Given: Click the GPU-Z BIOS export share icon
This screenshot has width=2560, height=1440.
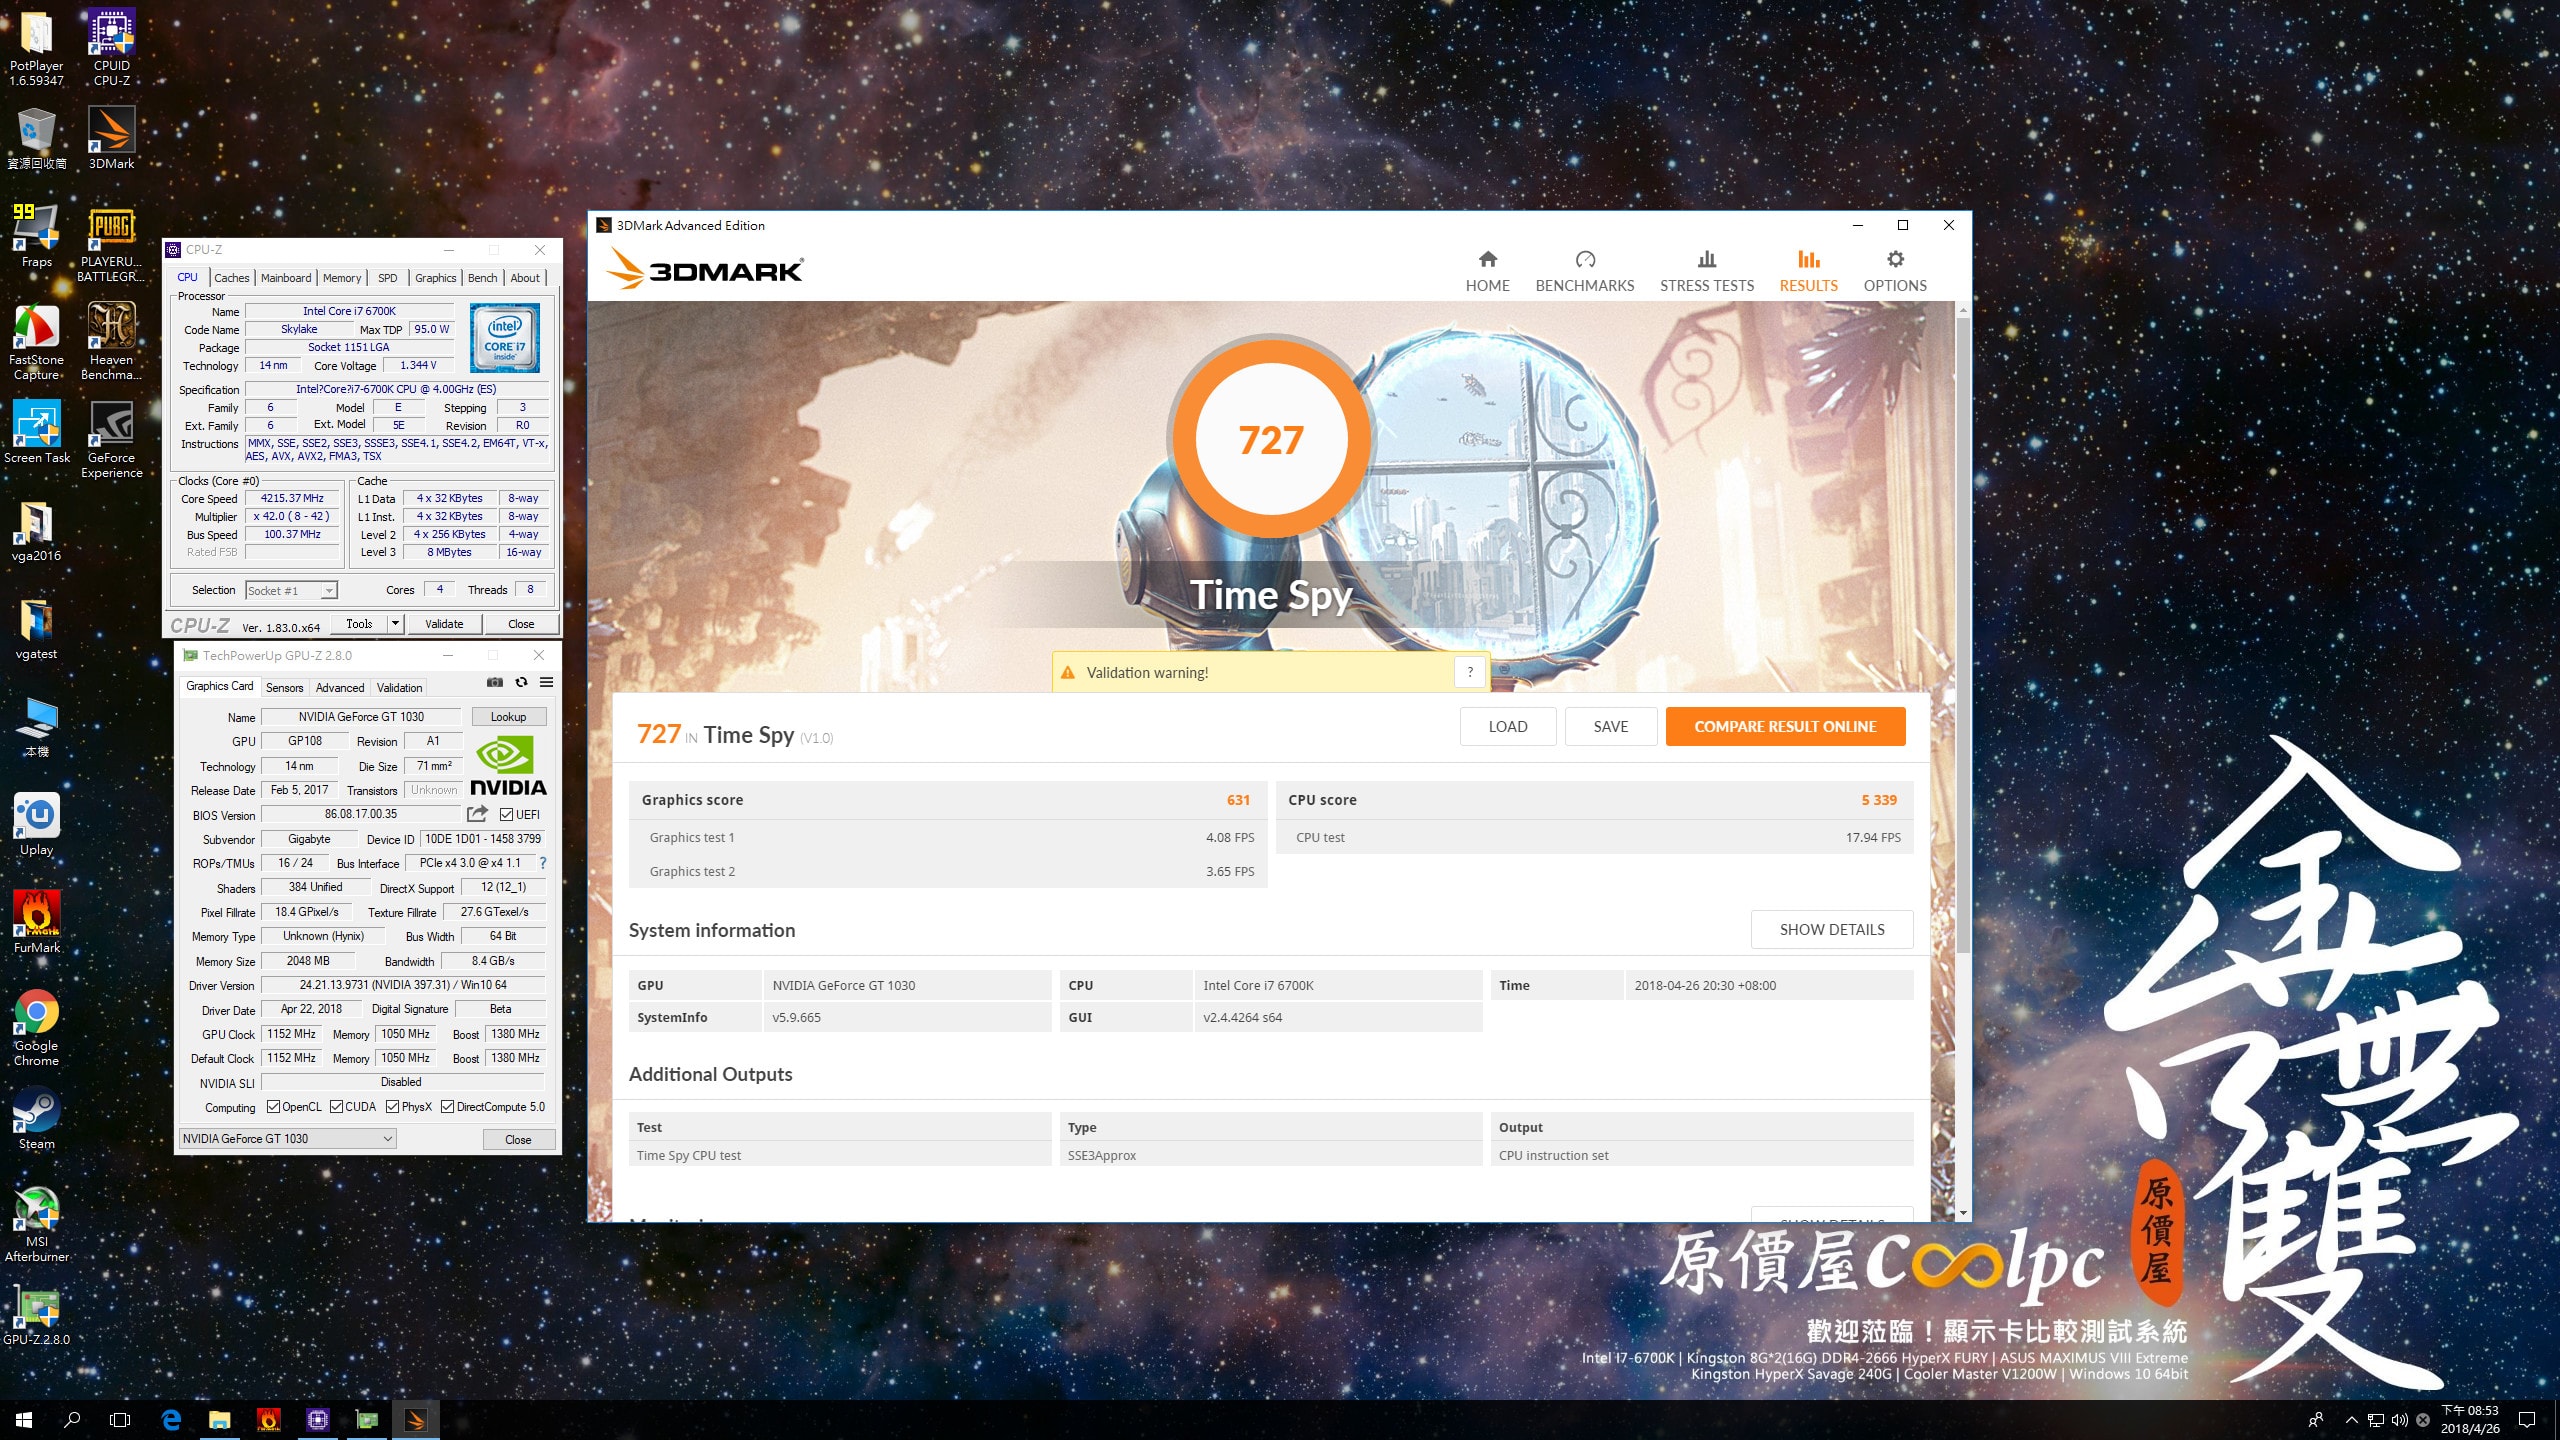Looking at the screenshot, I should click(478, 814).
